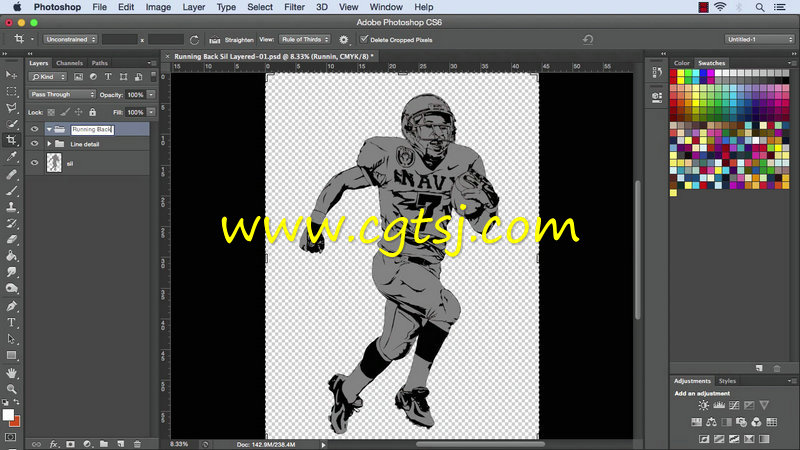Select the Path Selection tool
Viewport: 800px width, 450px height.
point(11,339)
